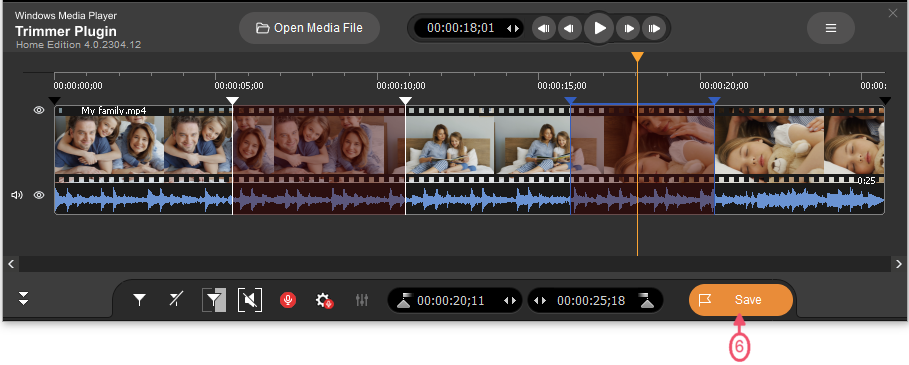Click the arrows beside 00:00:20;11
Viewport: 909px width, 365px height.
tap(510, 301)
